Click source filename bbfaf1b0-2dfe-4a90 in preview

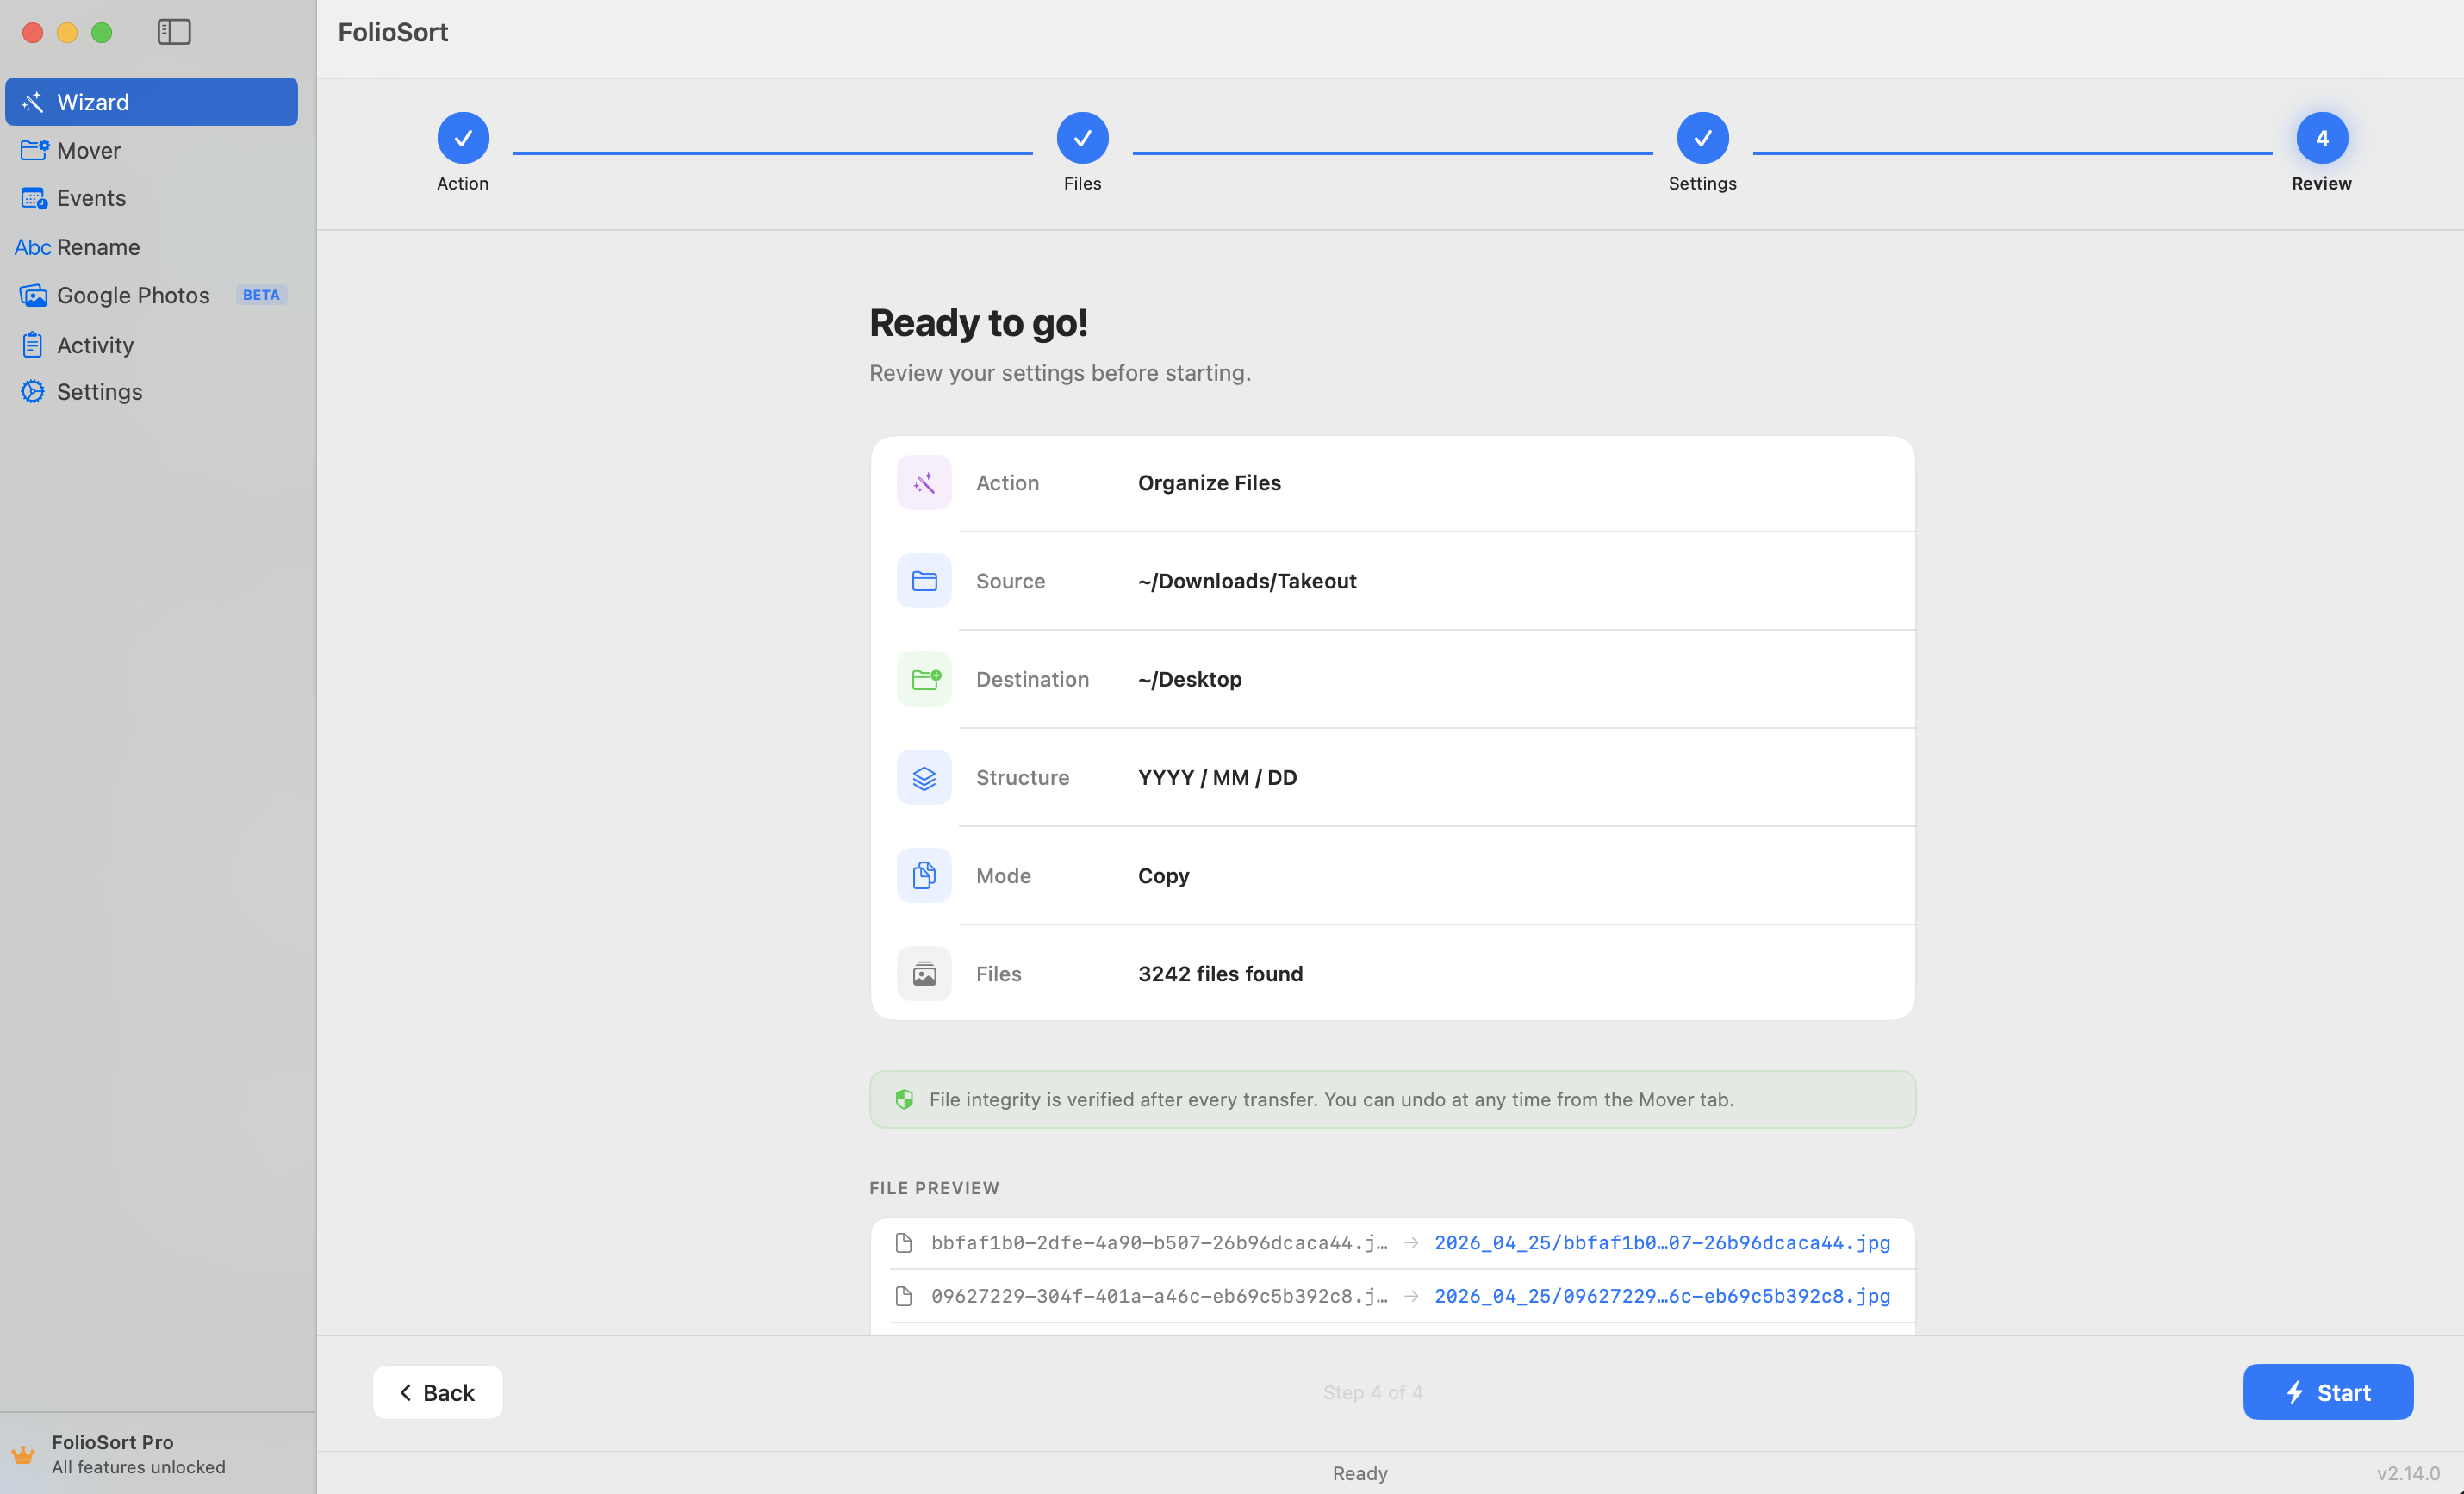pos(1159,1243)
